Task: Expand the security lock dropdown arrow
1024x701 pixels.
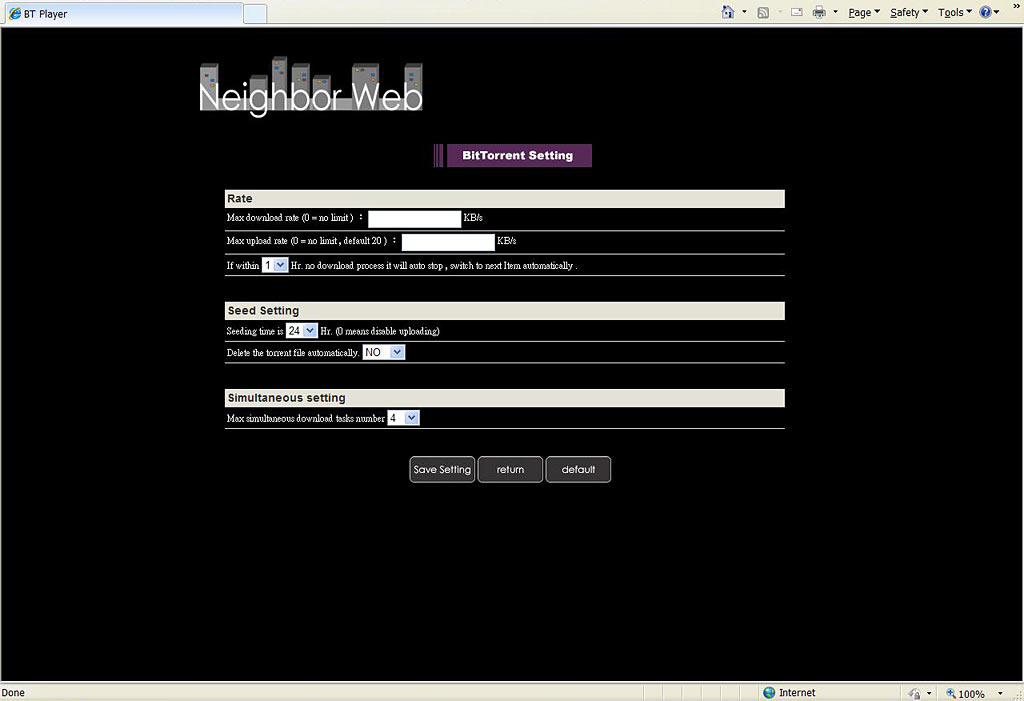Action: pos(929,693)
